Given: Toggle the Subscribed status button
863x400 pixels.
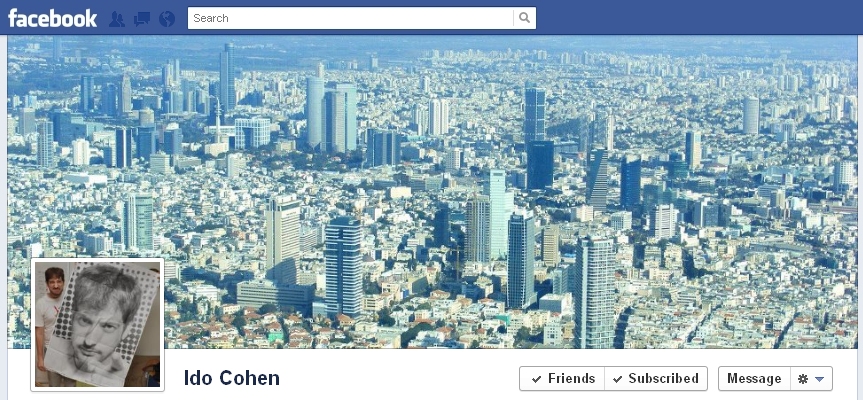Looking at the screenshot, I should (656, 379).
